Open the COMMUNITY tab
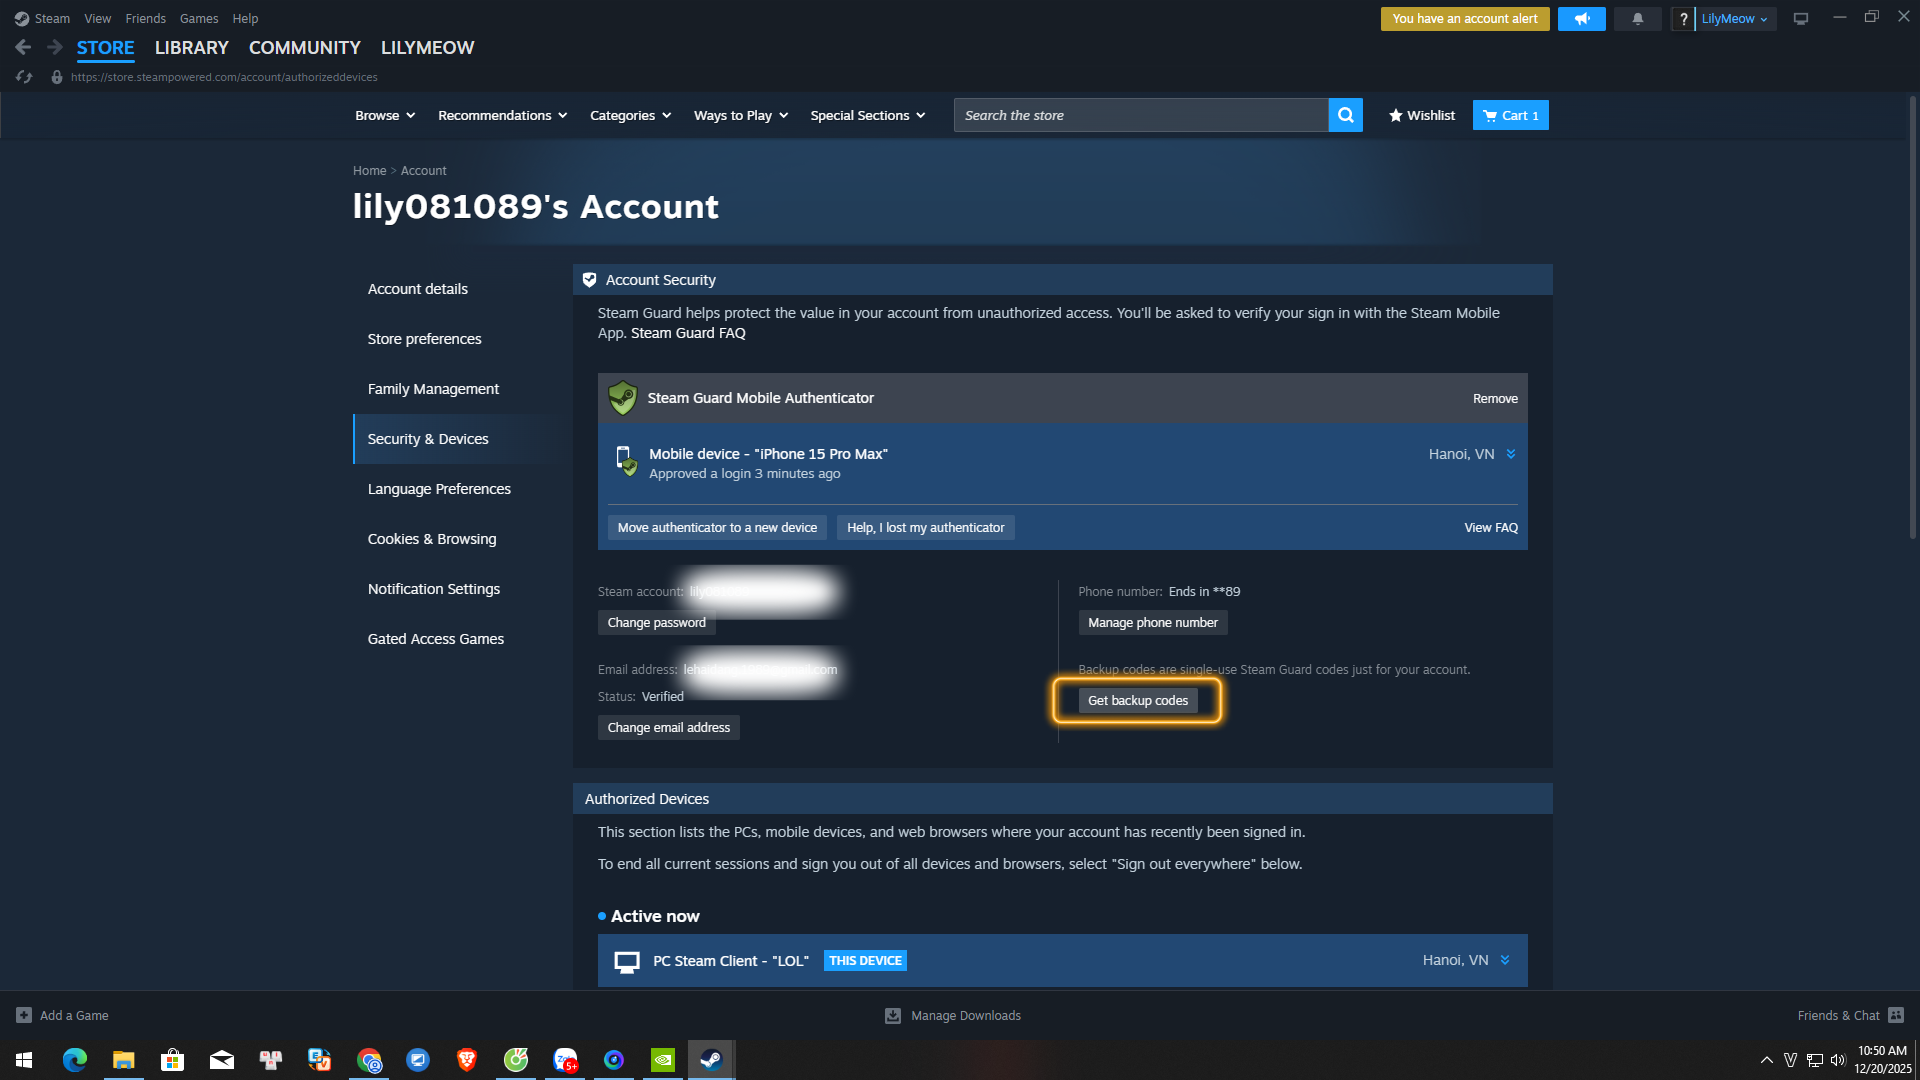The width and height of the screenshot is (1920, 1080). tap(305, 48)
